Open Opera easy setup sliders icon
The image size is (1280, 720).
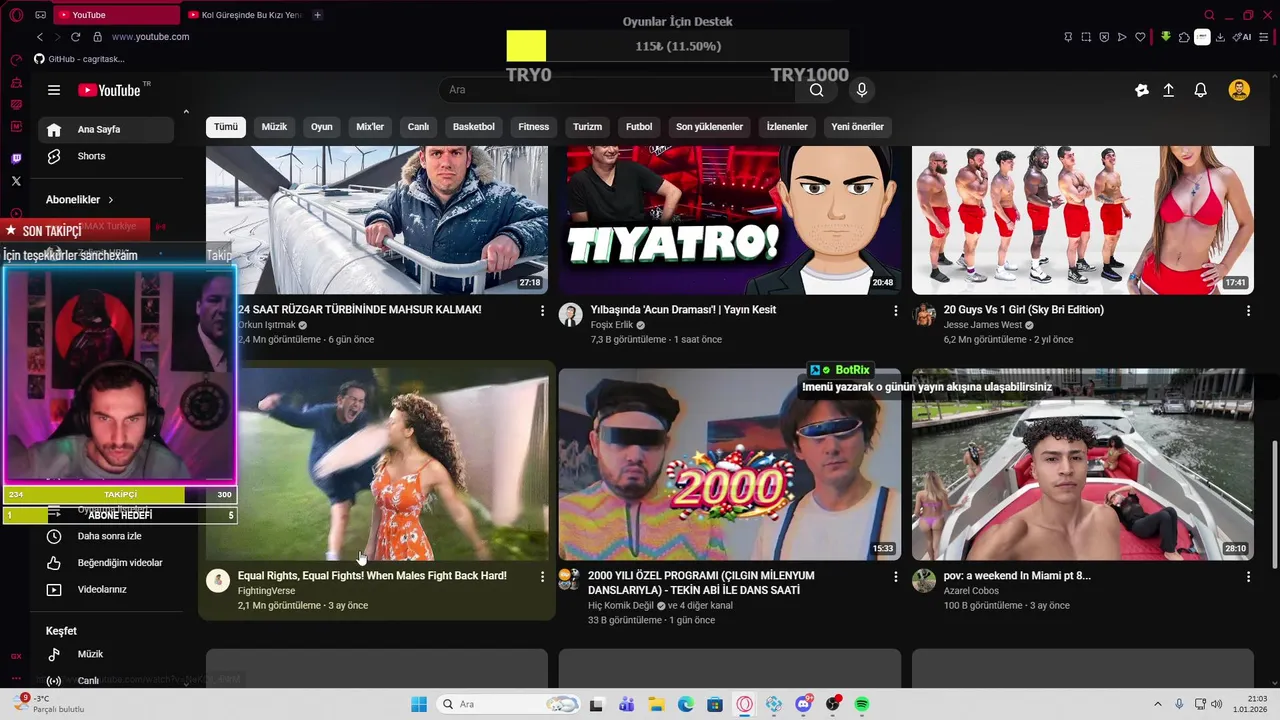coord(1266,37)
